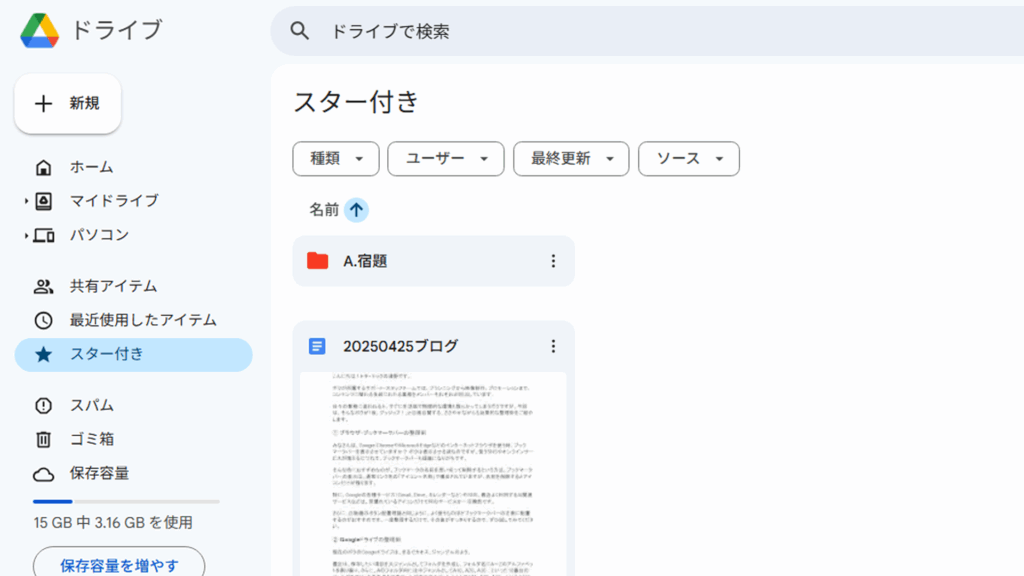Screen dimensions: 1024x576
Task: Click the 新規 new item button
Action: 67,104
